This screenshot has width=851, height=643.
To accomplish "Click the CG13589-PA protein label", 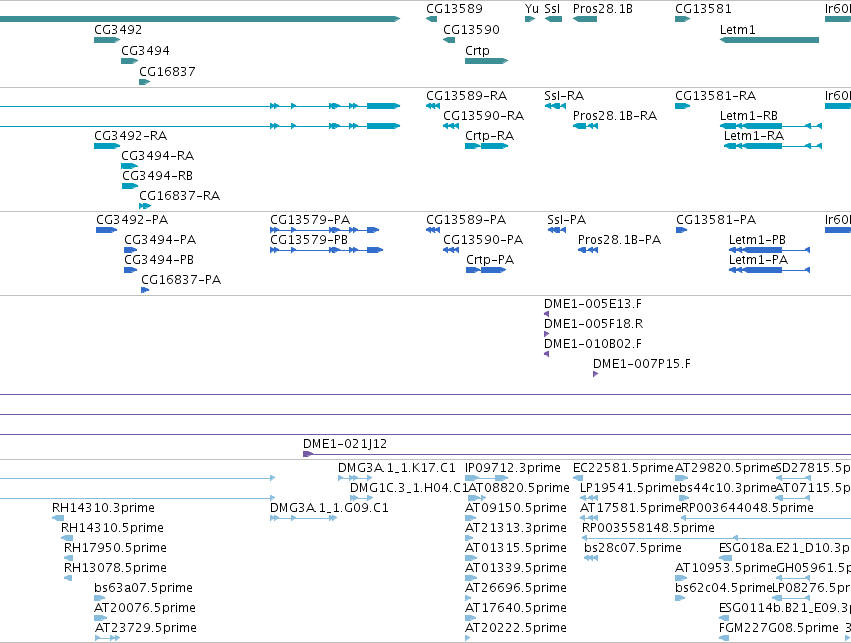I will tap(466, 220).
